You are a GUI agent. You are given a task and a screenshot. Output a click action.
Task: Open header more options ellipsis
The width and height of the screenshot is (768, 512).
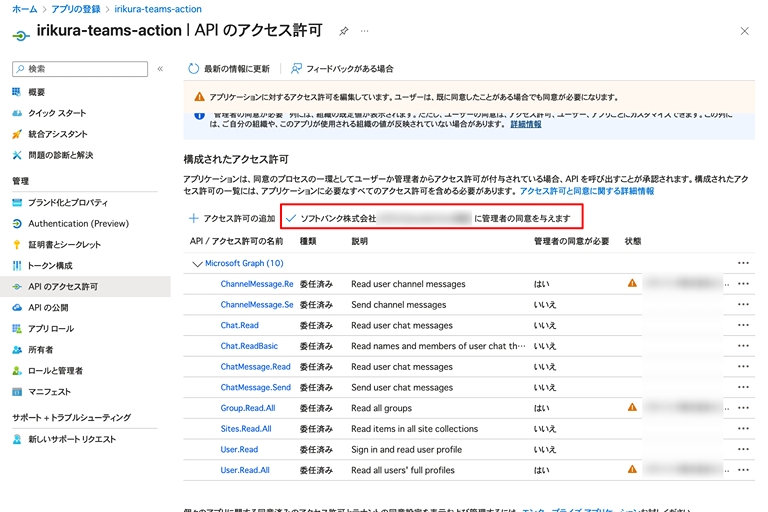click(x=364, y=31)
